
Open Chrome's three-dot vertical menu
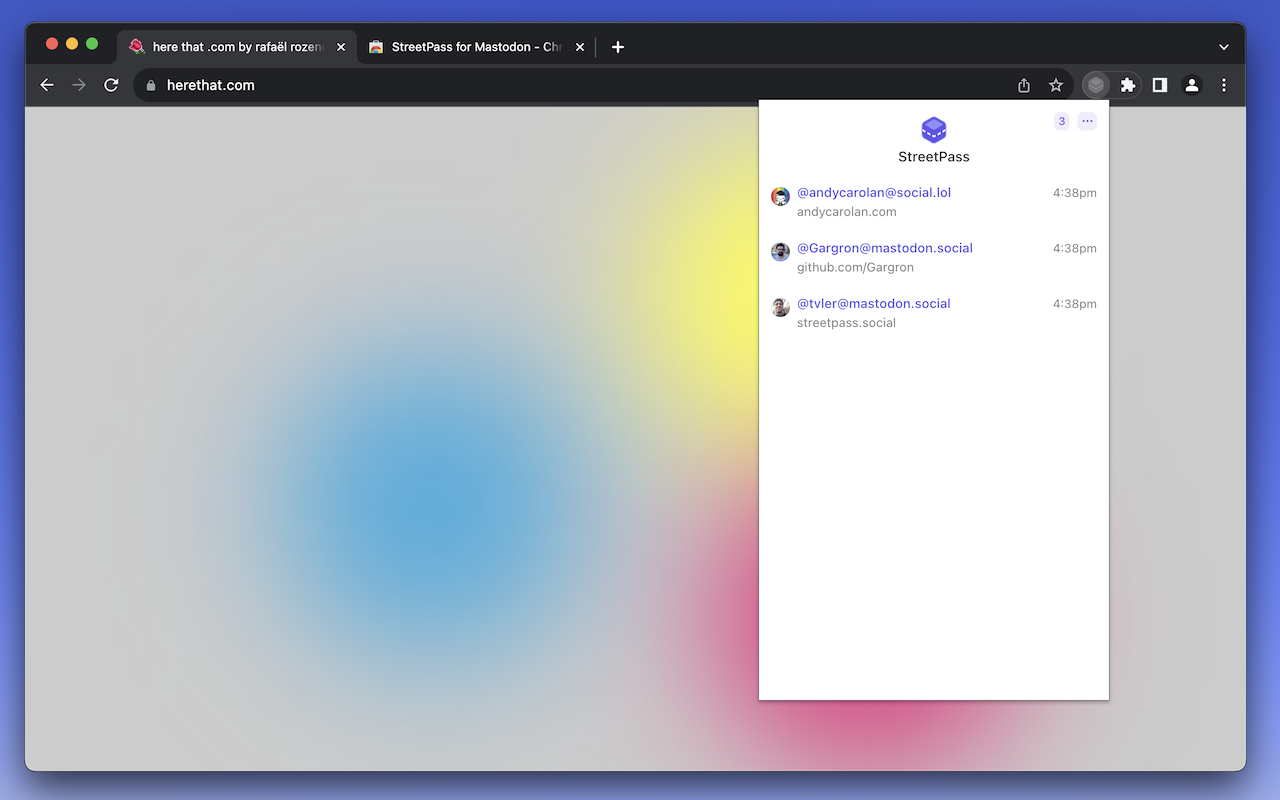[1224, 85]
